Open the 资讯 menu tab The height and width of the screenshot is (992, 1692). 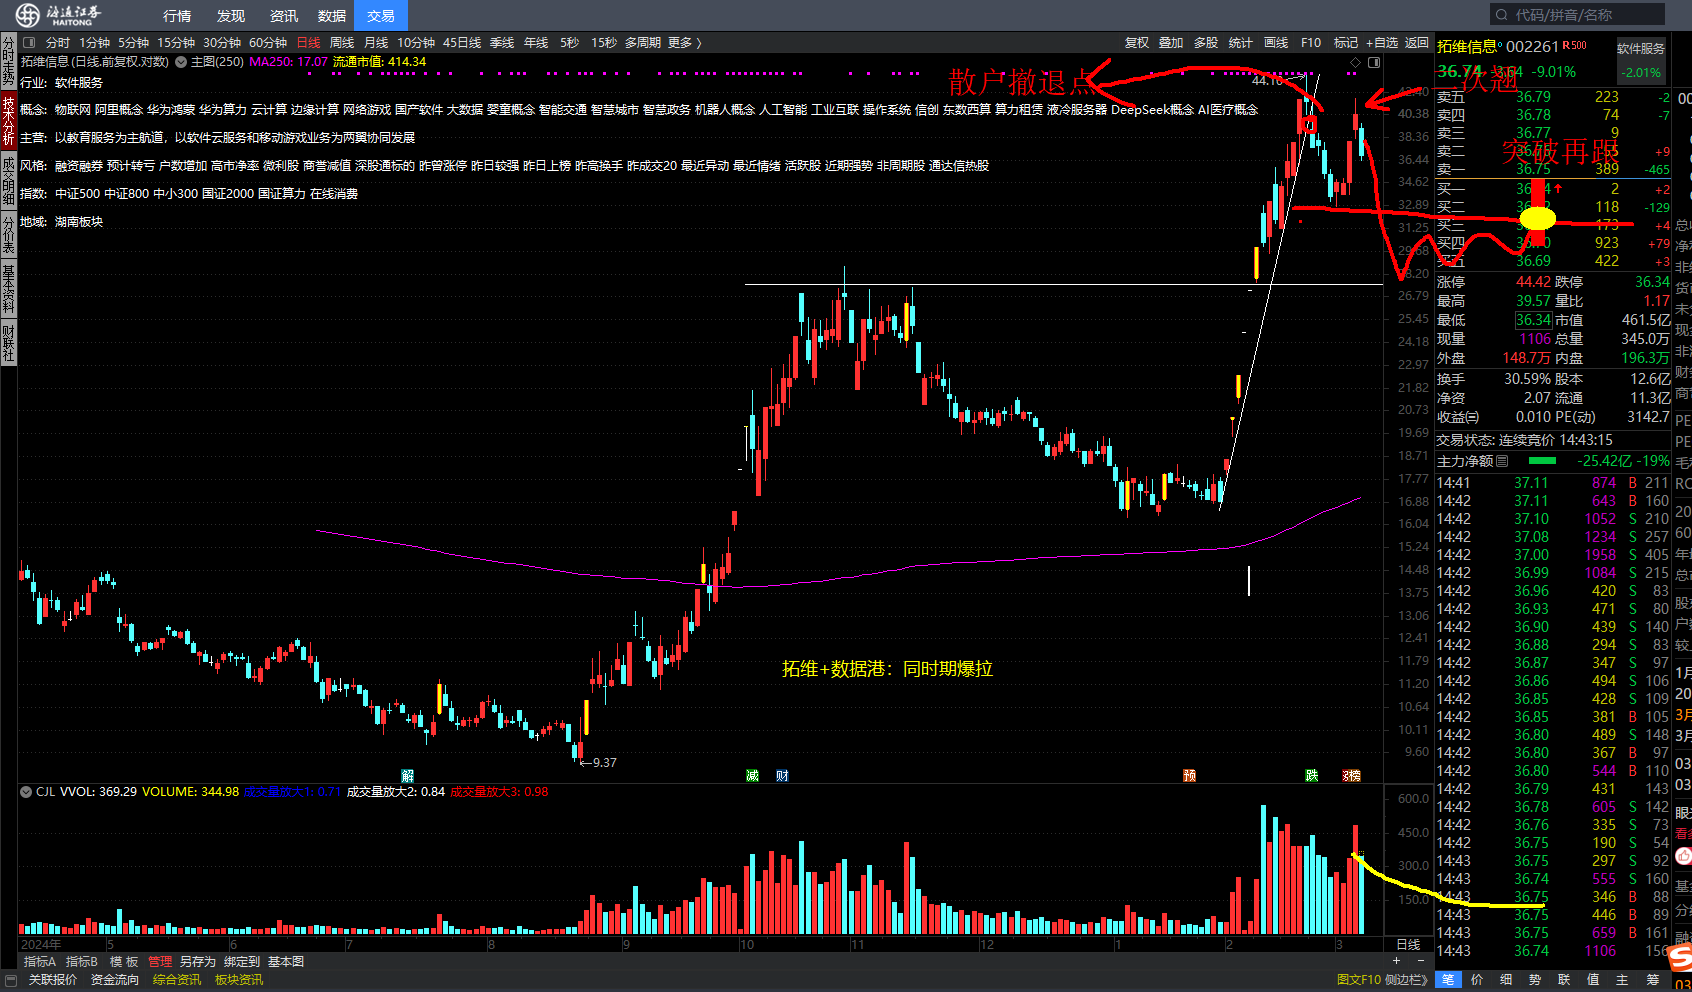pos(284,16)
